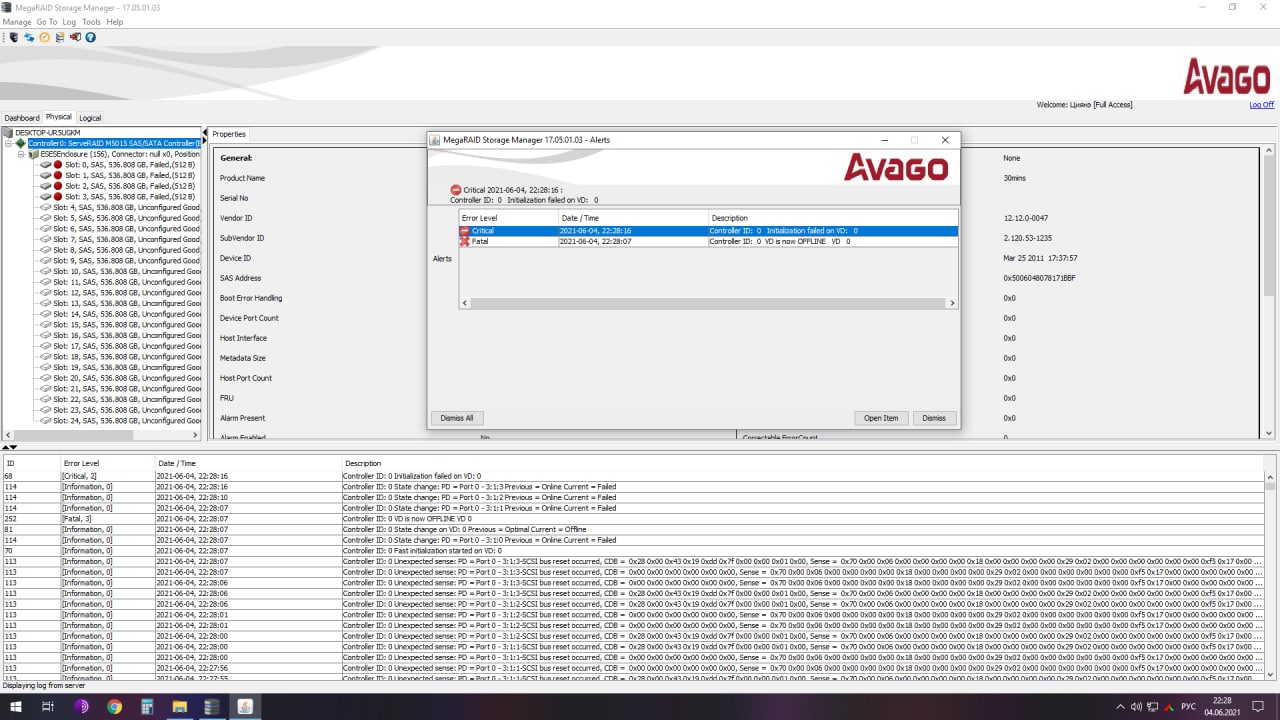This screenshot has width=1280, height=720.
Task: Click the Java app taskbar icon
Action: (x=245, y=707)
